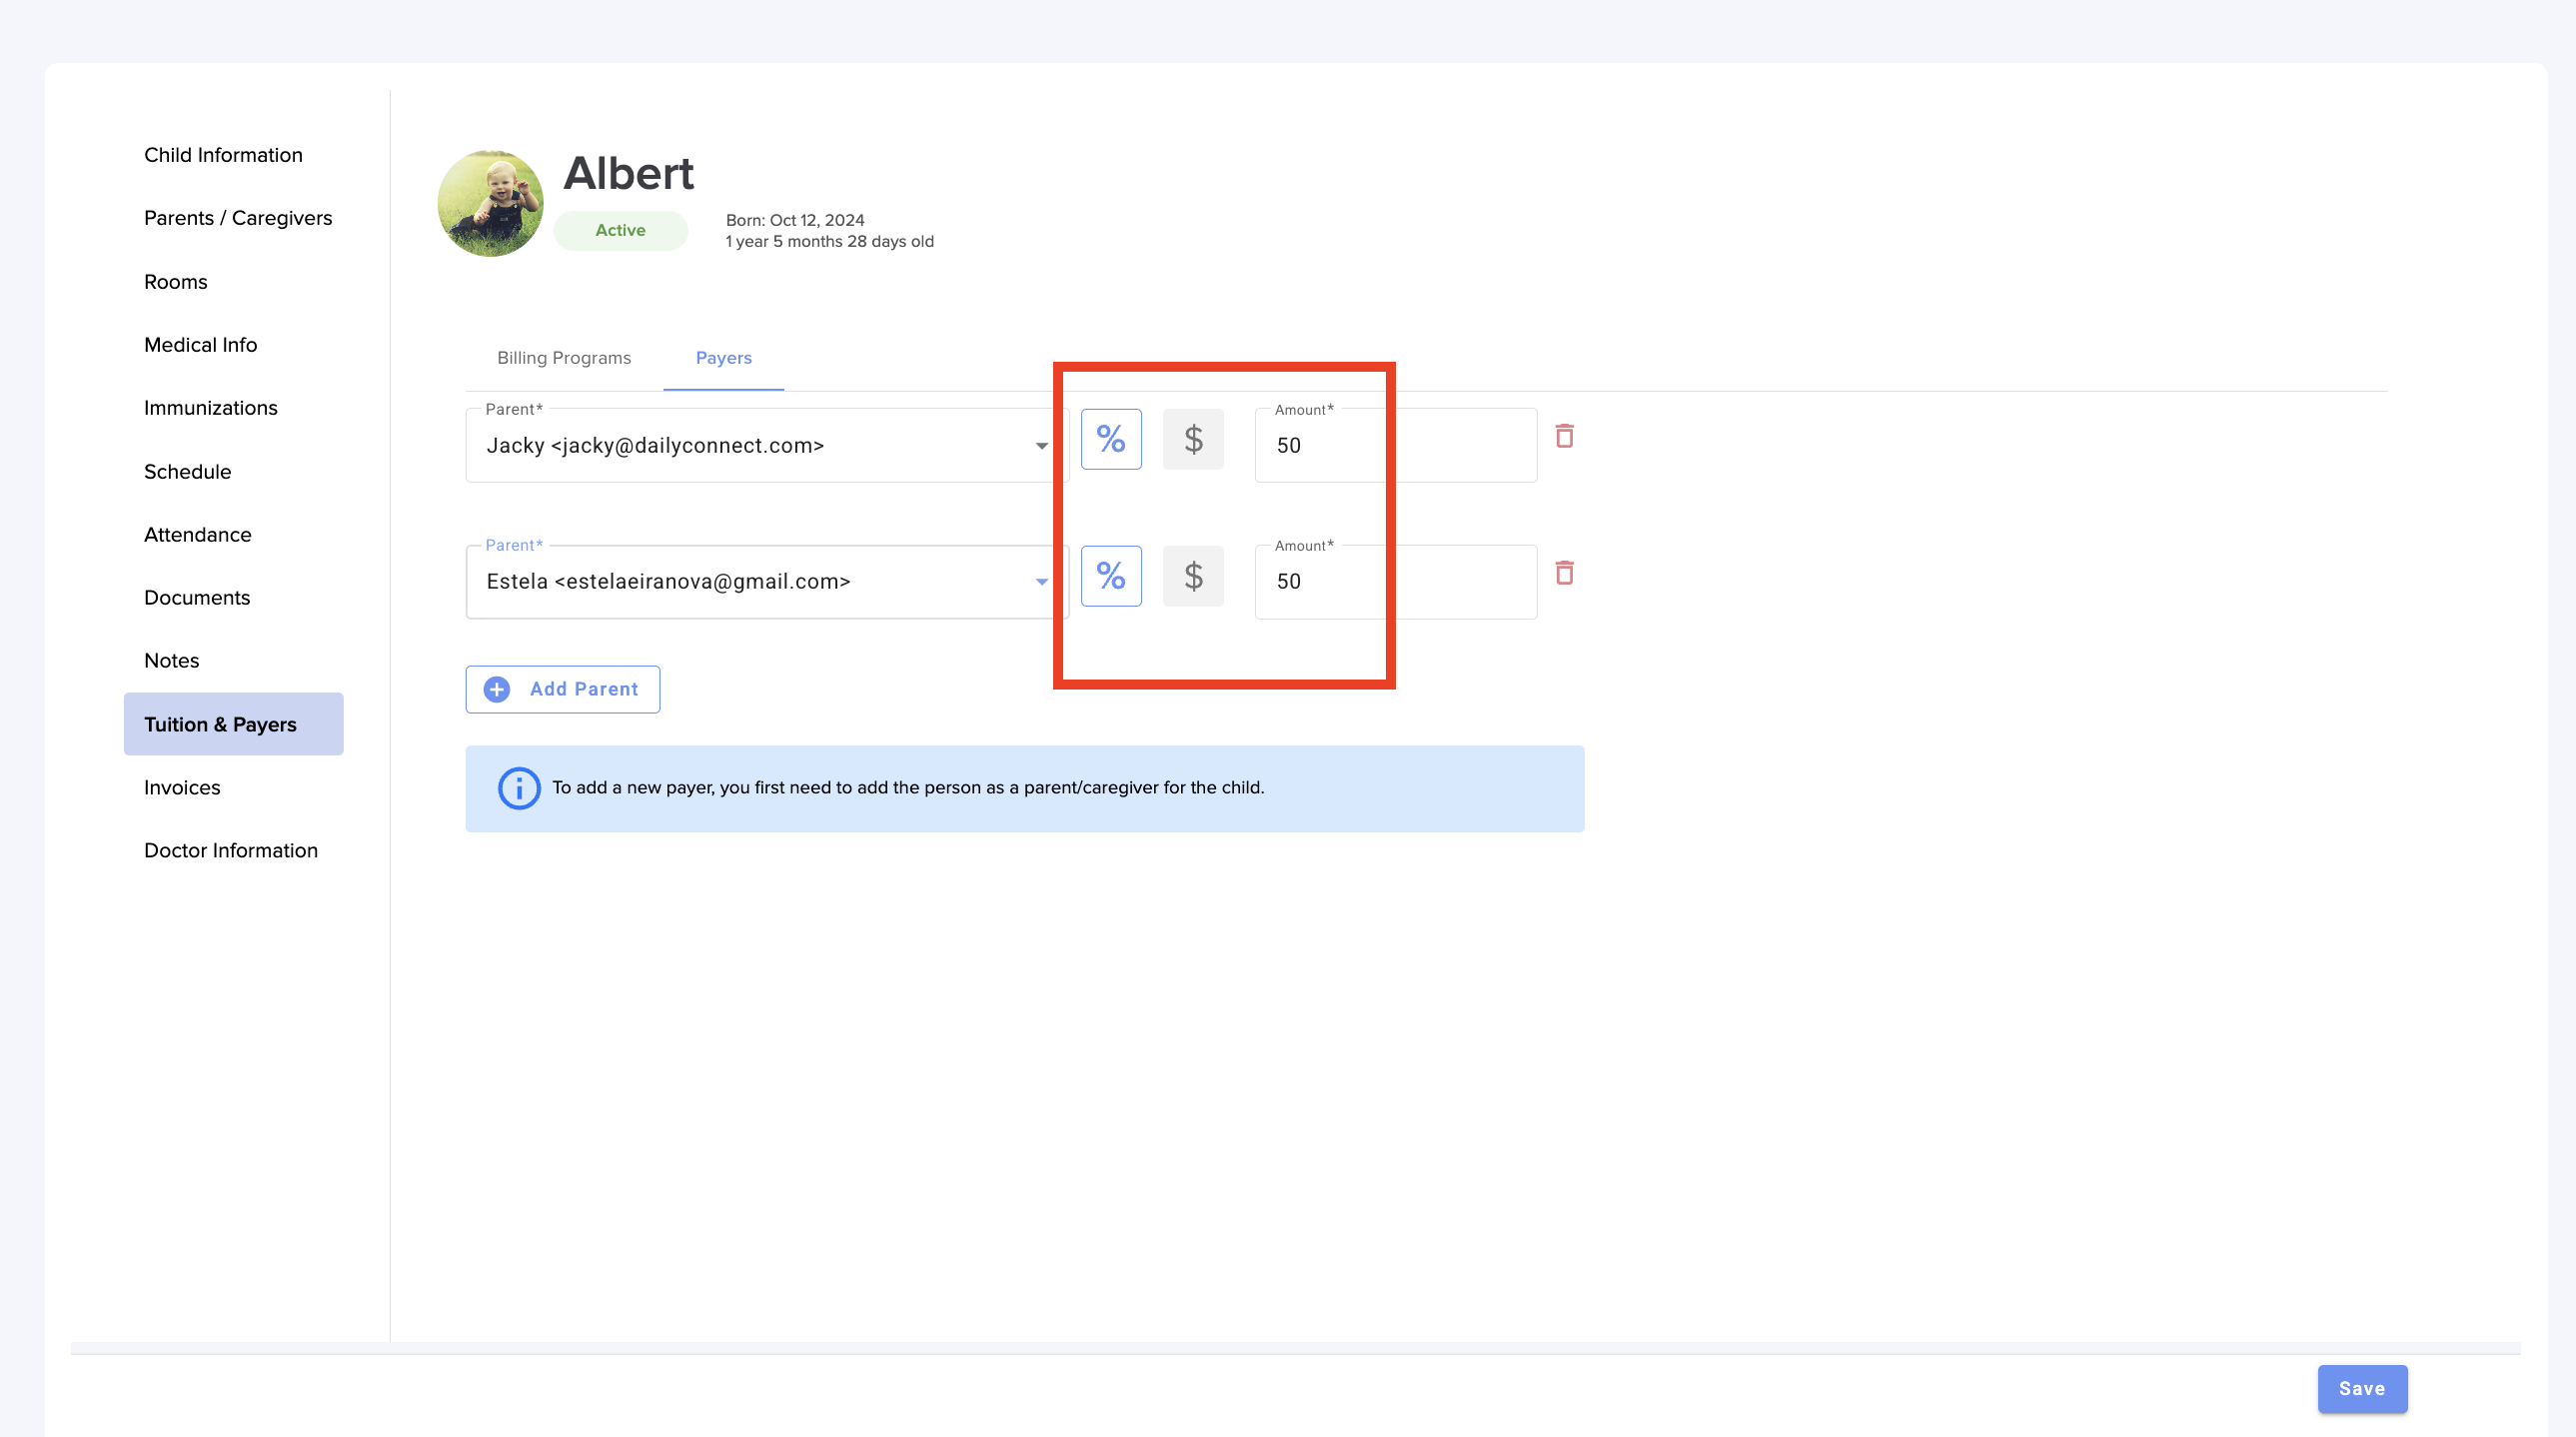Open Invoices in the sidebar
The height and width of the screenshot is (1437, 2576).
tap(182, 787)
